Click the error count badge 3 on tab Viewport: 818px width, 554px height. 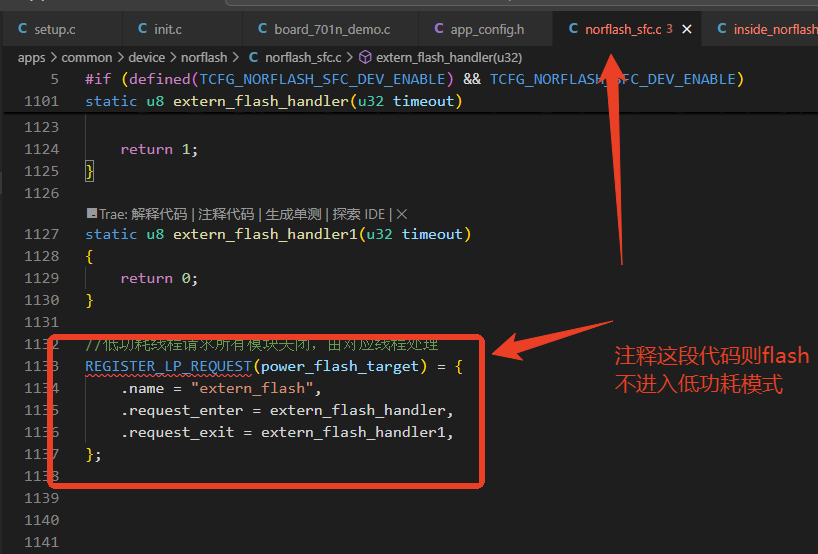click(x=669, y=29)
